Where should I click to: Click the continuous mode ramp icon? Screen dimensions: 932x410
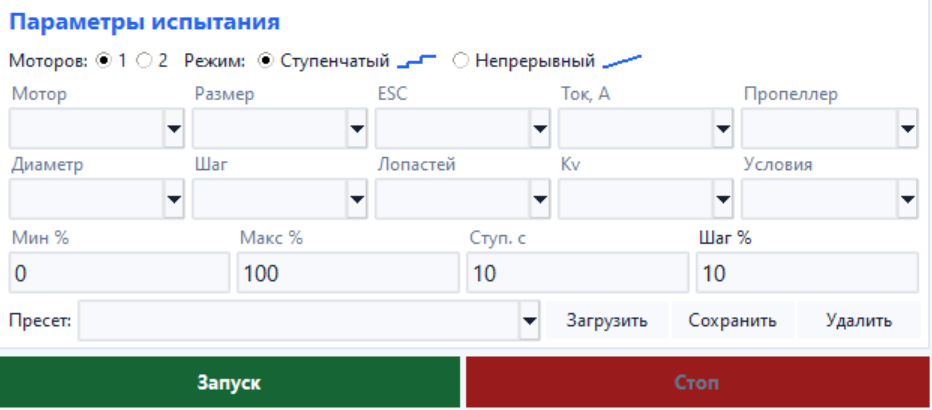tap(622, 61)
